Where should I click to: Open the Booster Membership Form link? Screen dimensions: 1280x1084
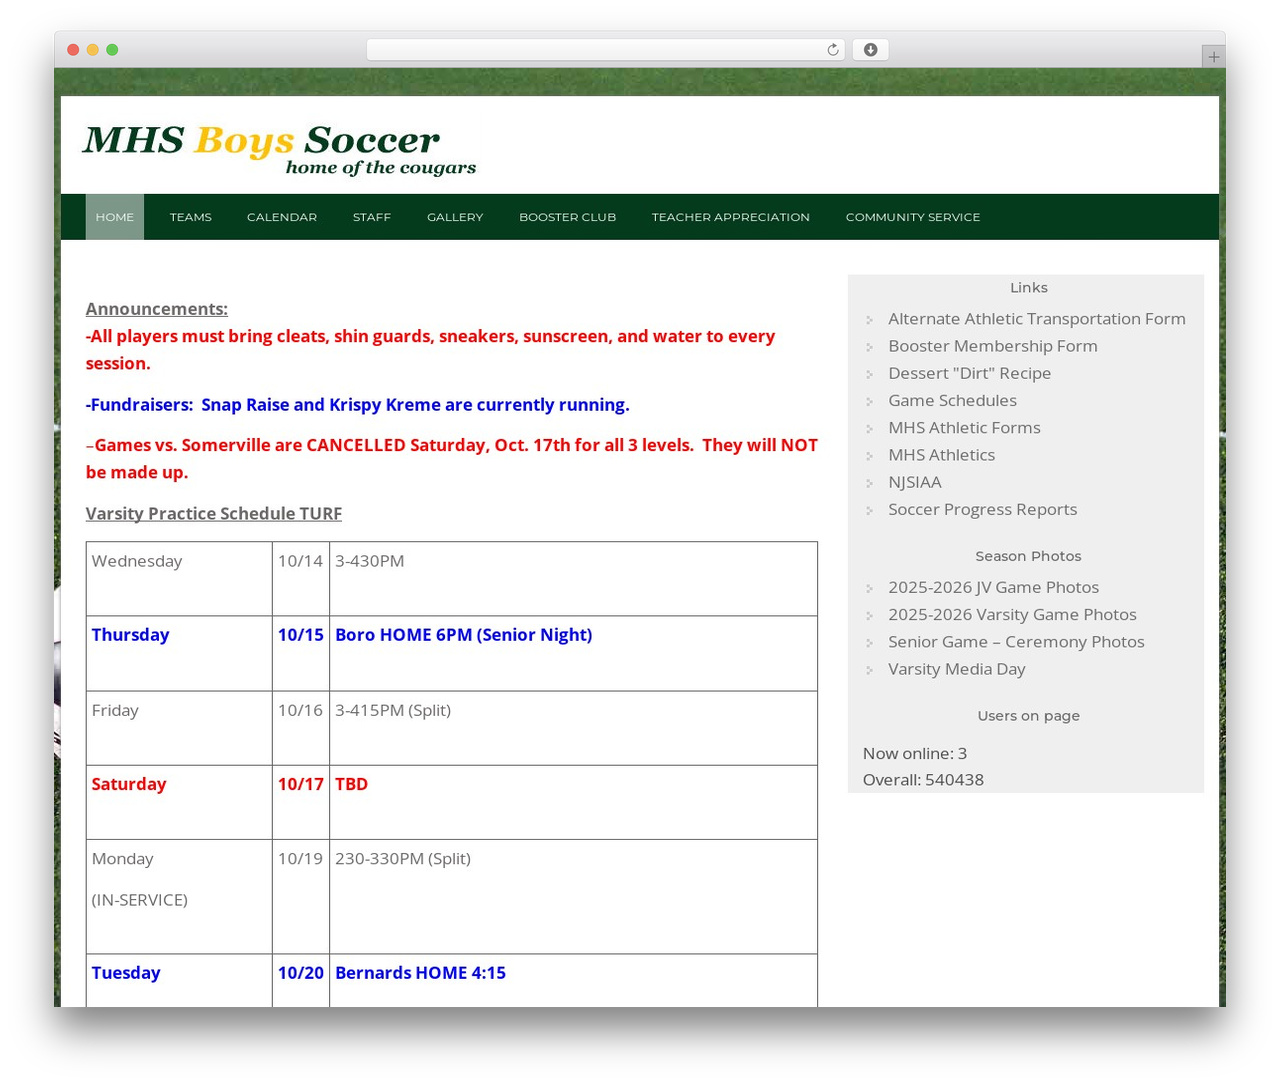pos(993,346)
